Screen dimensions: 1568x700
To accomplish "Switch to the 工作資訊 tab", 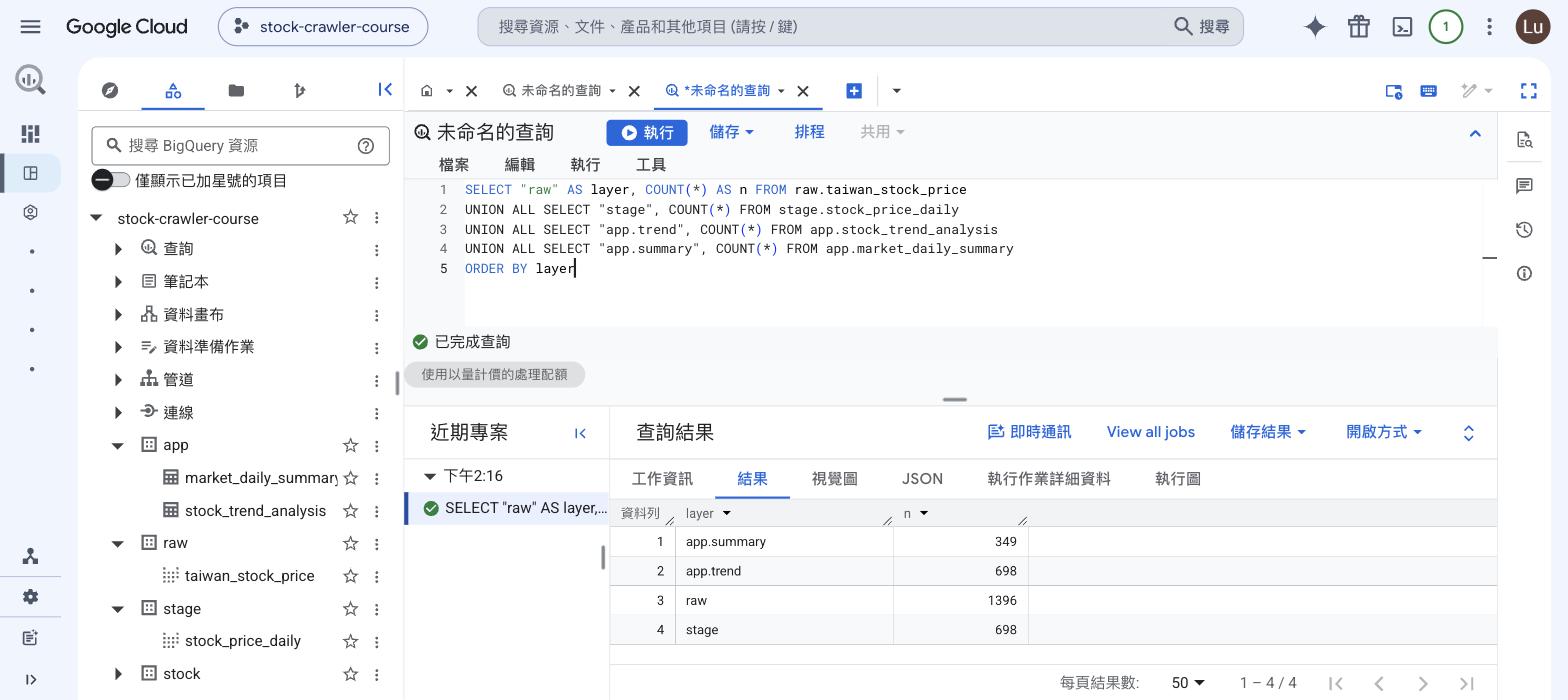I will 662,479.
